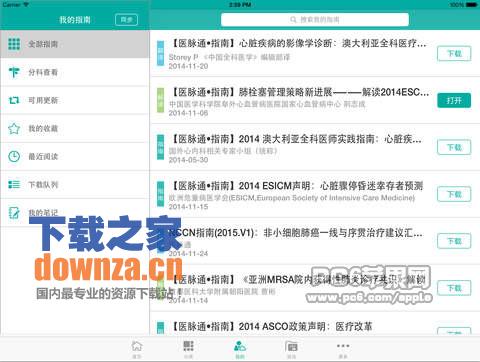
Task: Click the notebook pencil icon for 我的笔记
Action: (14, 212)
